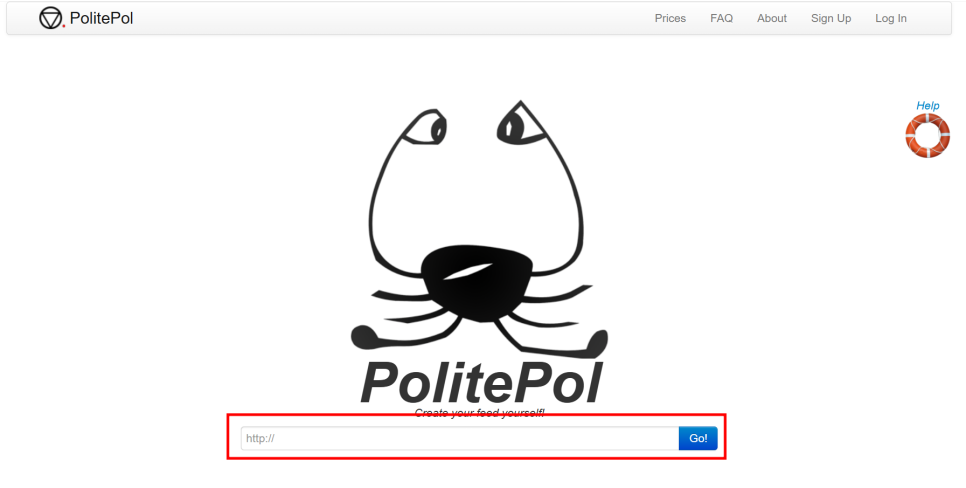Open the Help text link

(x=928, y=106)
